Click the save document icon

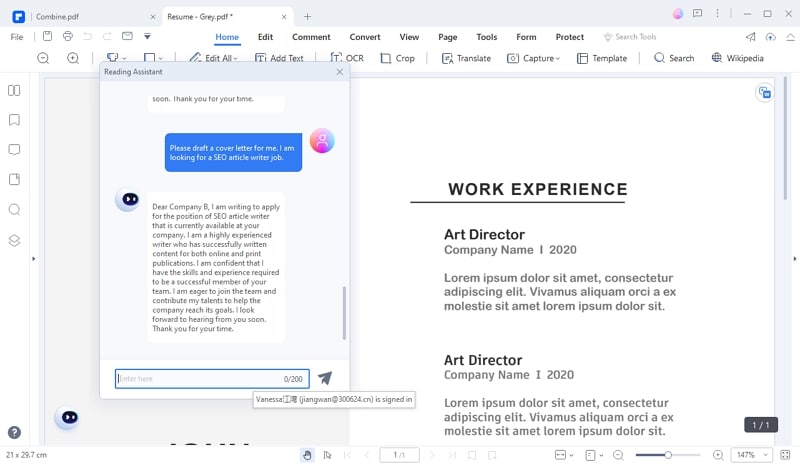pyautogui.click(x=47, y=36)
